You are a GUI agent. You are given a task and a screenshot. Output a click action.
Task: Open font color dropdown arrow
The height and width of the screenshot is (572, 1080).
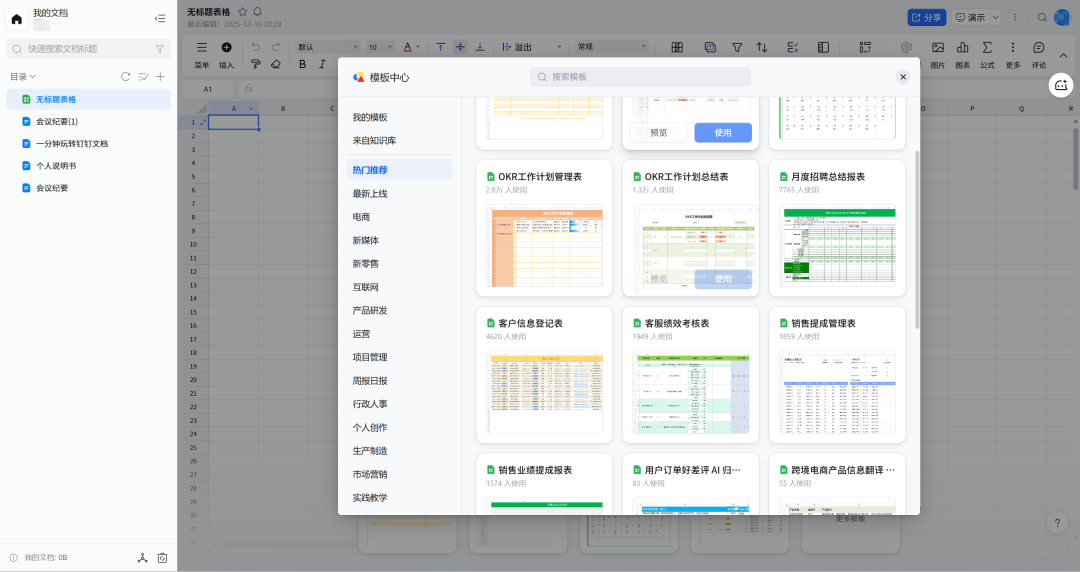tap(418, 47)
